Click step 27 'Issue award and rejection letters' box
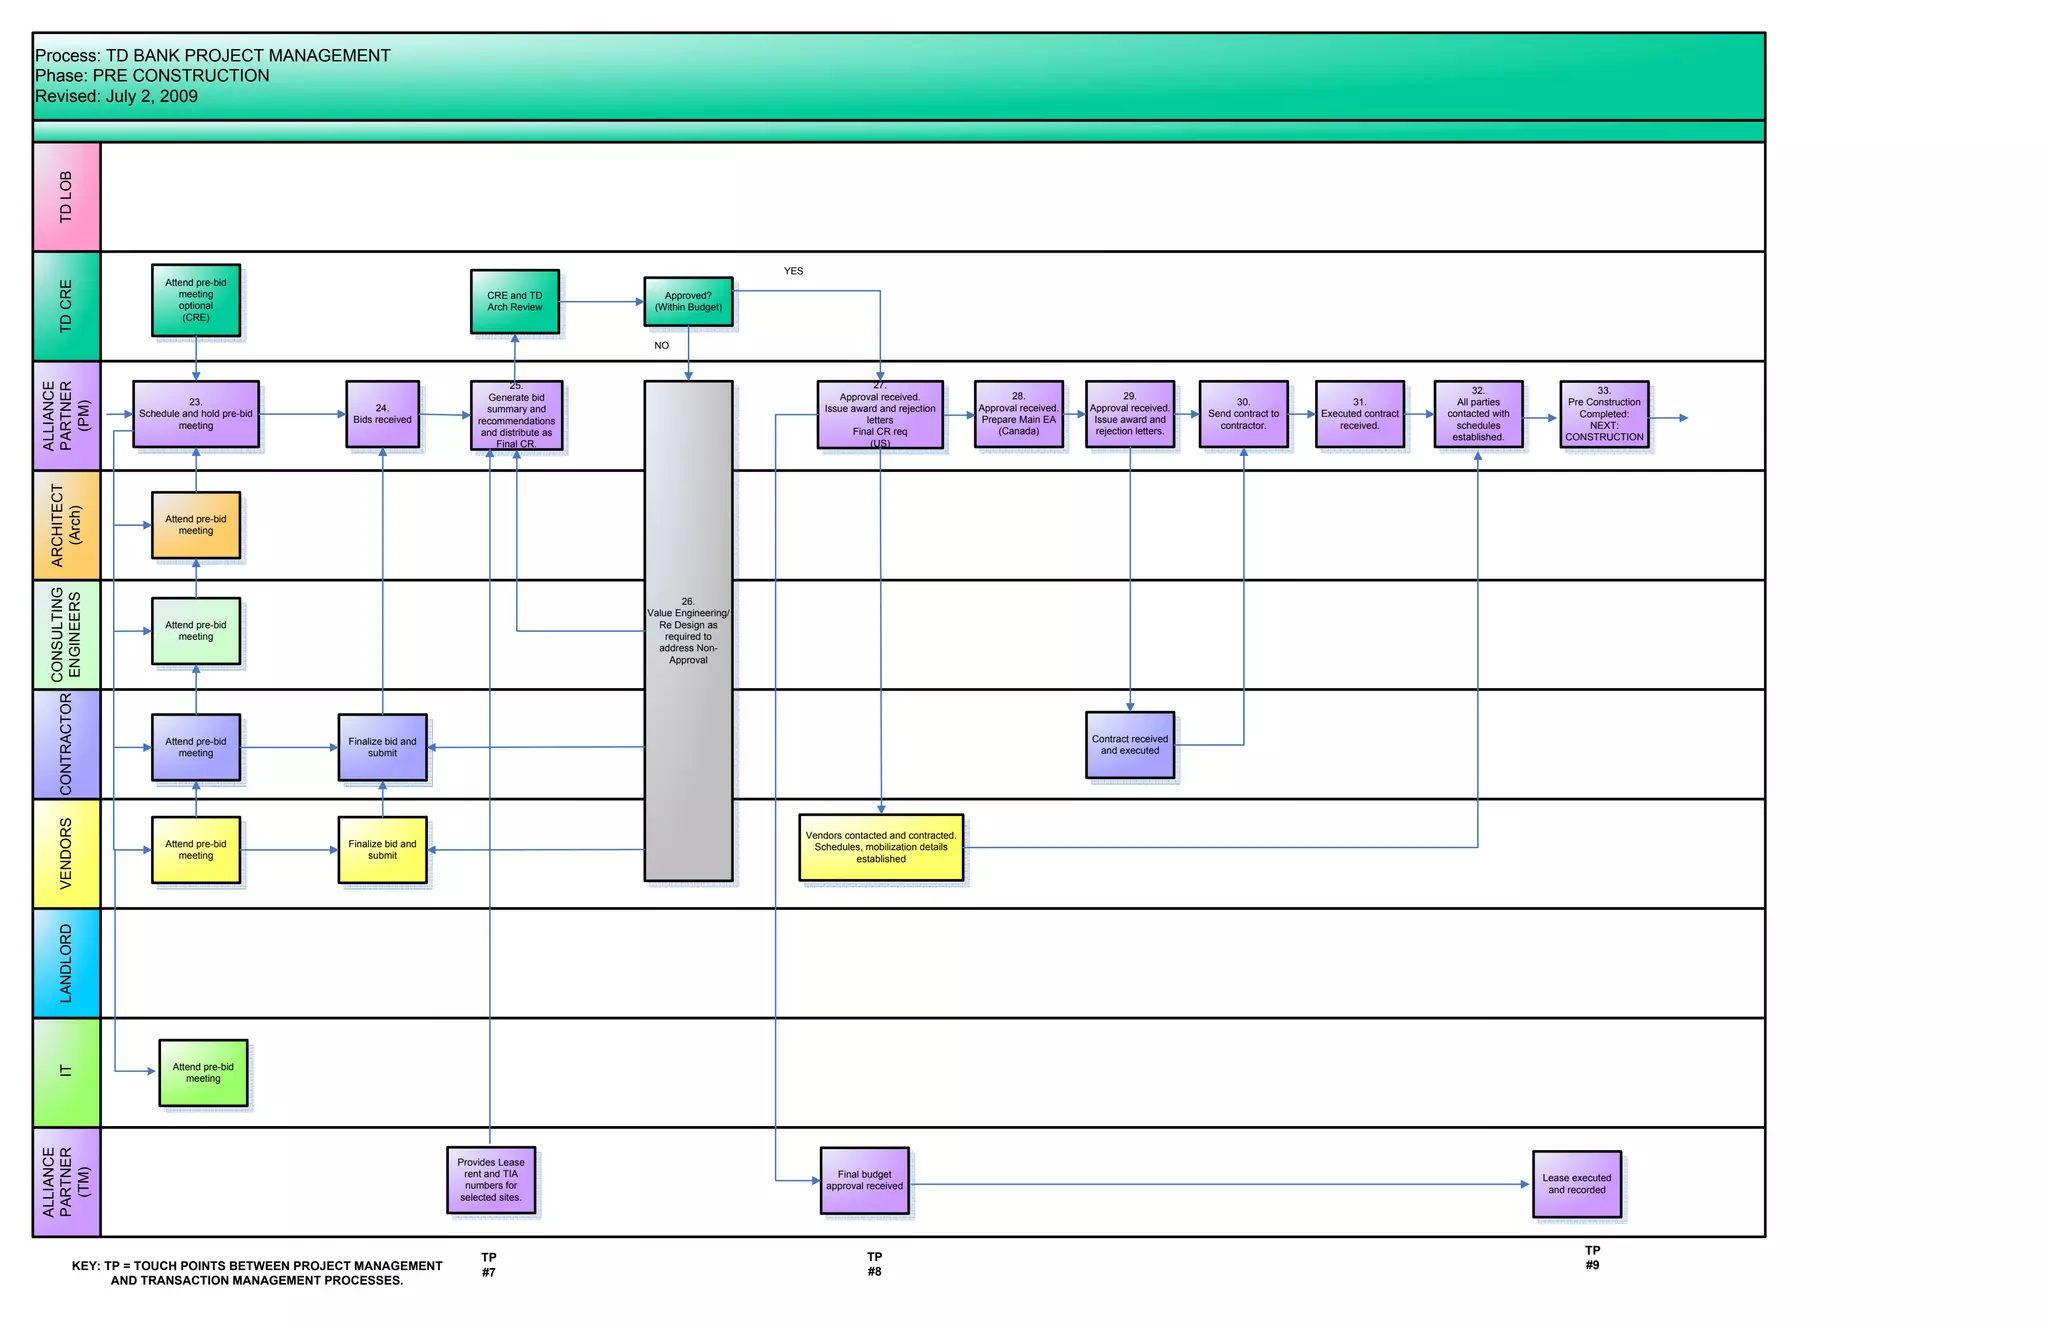Screen dimensions: 2048x1325 [880, 414]
